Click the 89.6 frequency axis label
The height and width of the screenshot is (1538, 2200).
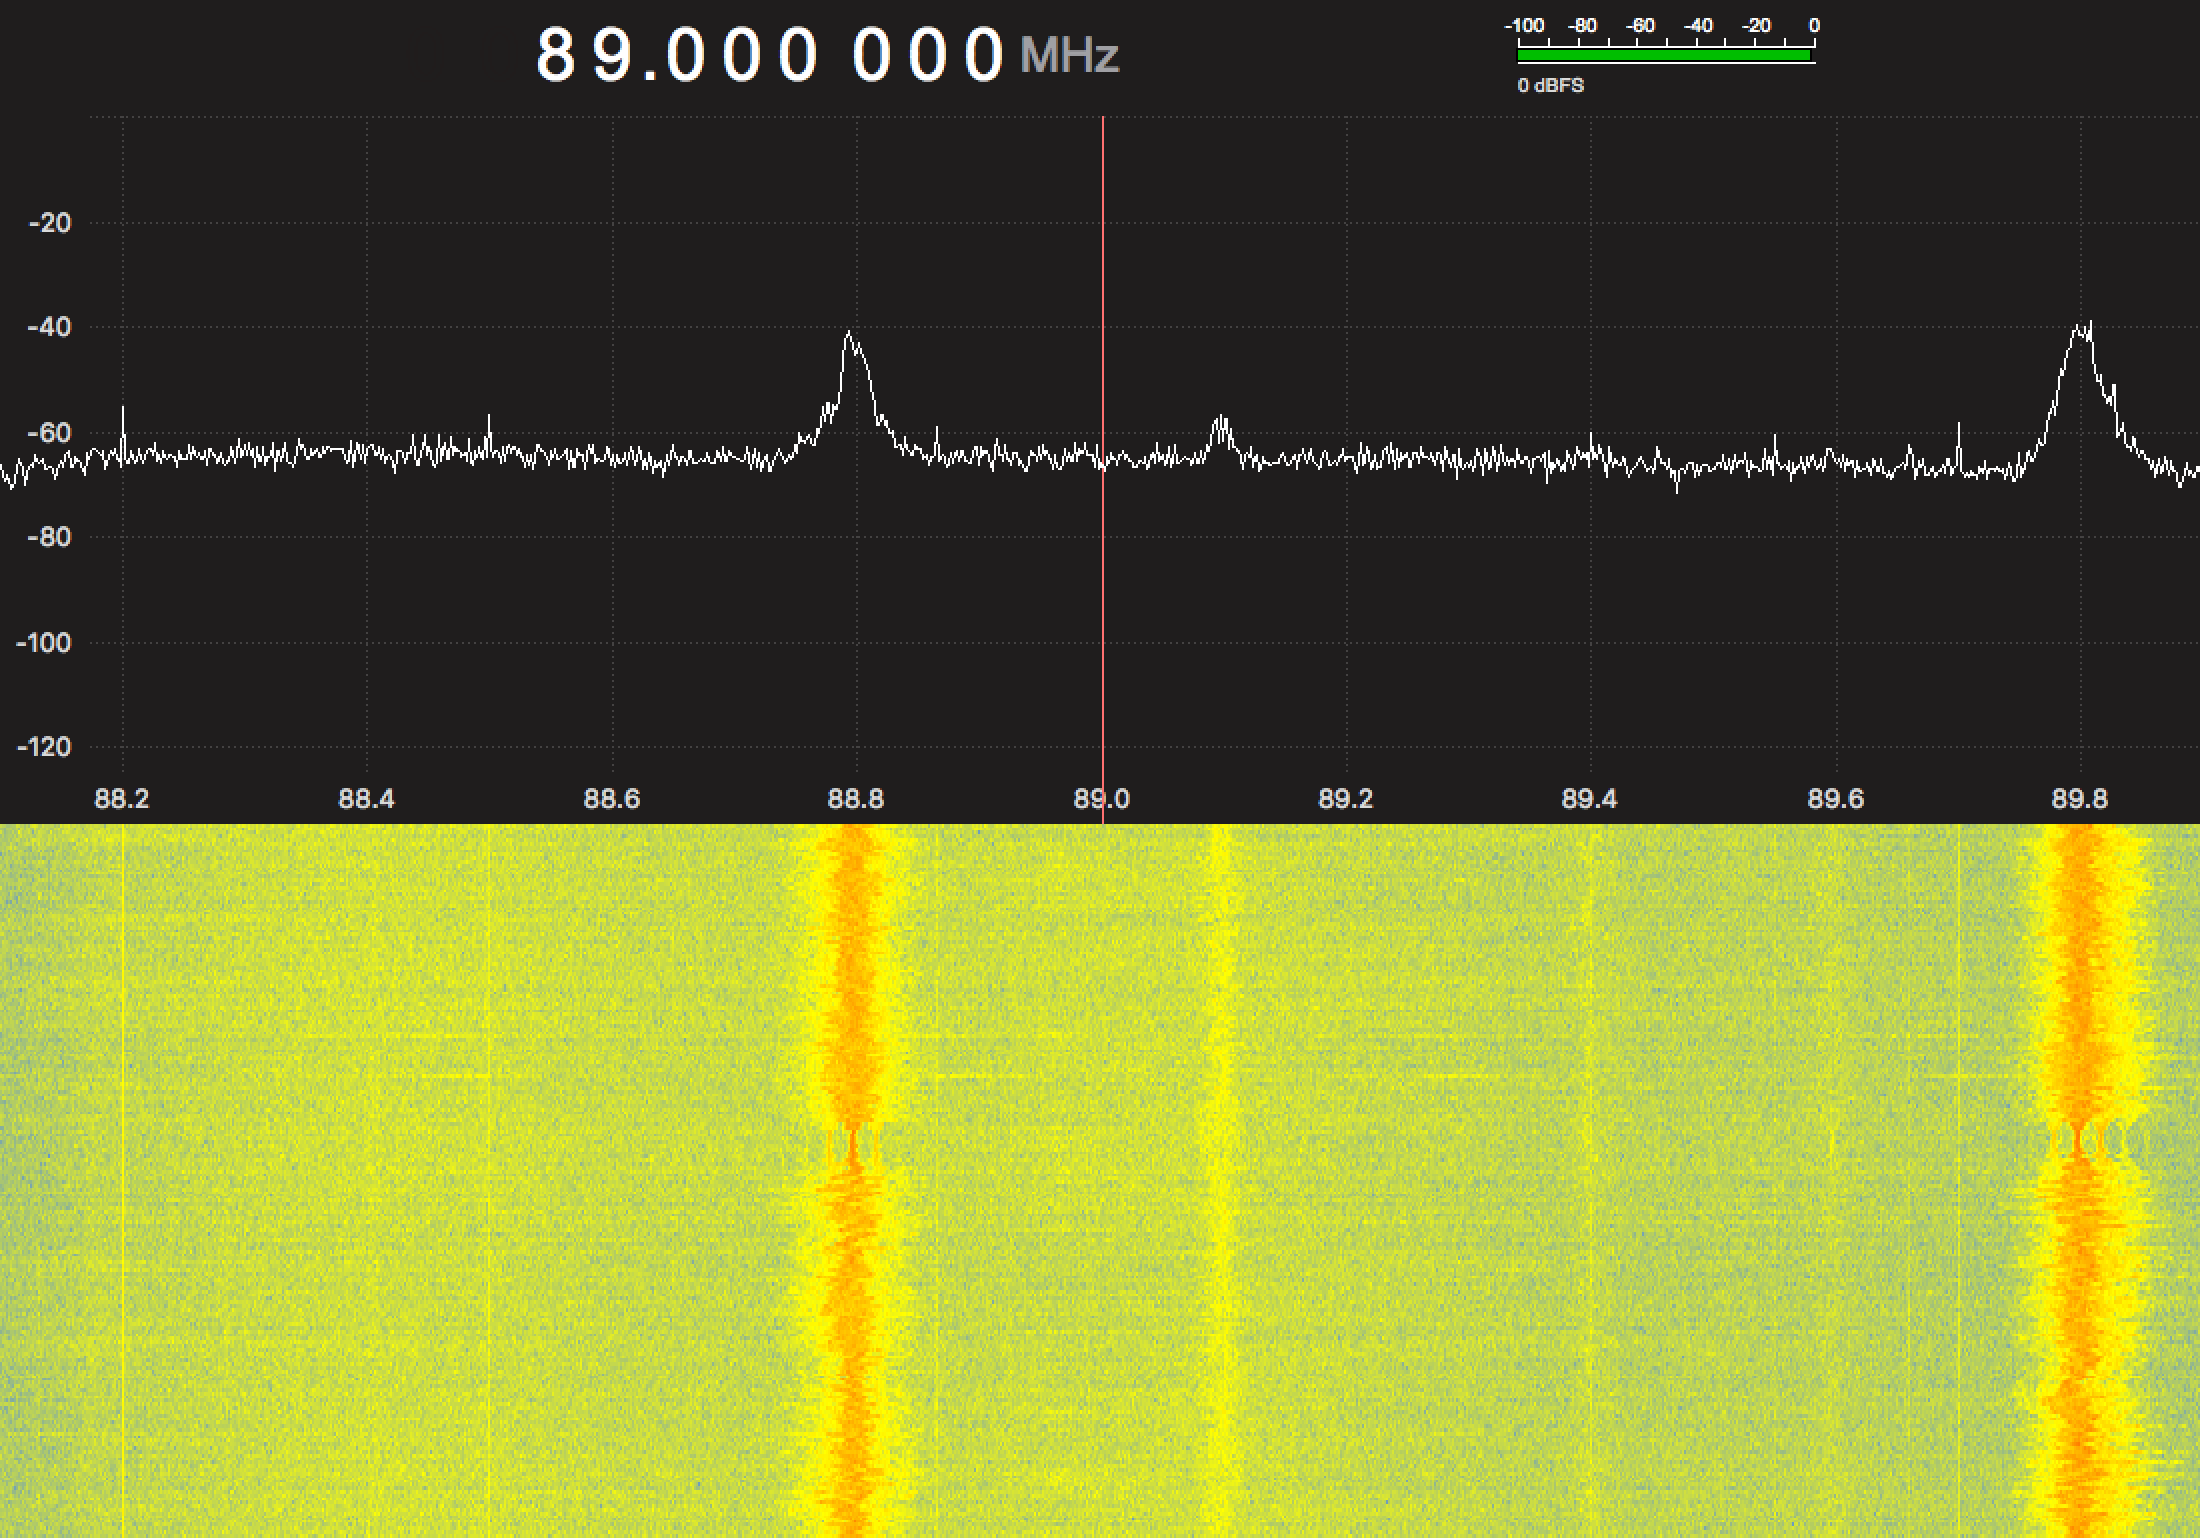(1836, 799)
